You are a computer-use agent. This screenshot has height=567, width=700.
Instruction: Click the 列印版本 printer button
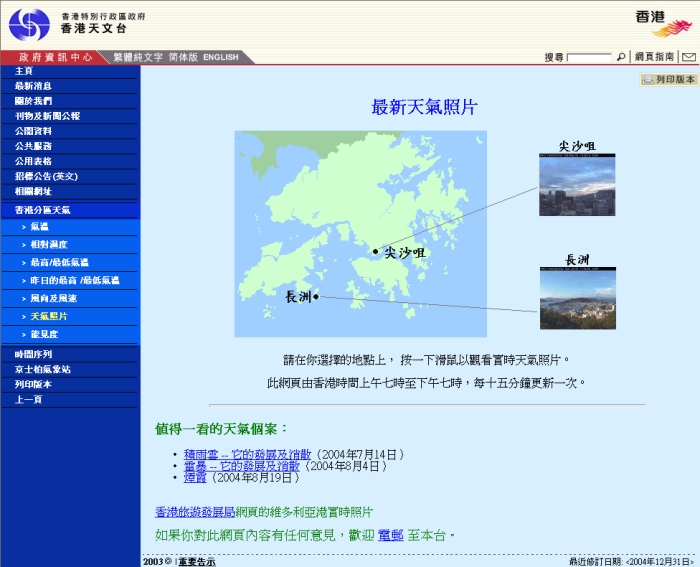pyautogui.click(x=668, y=79)
